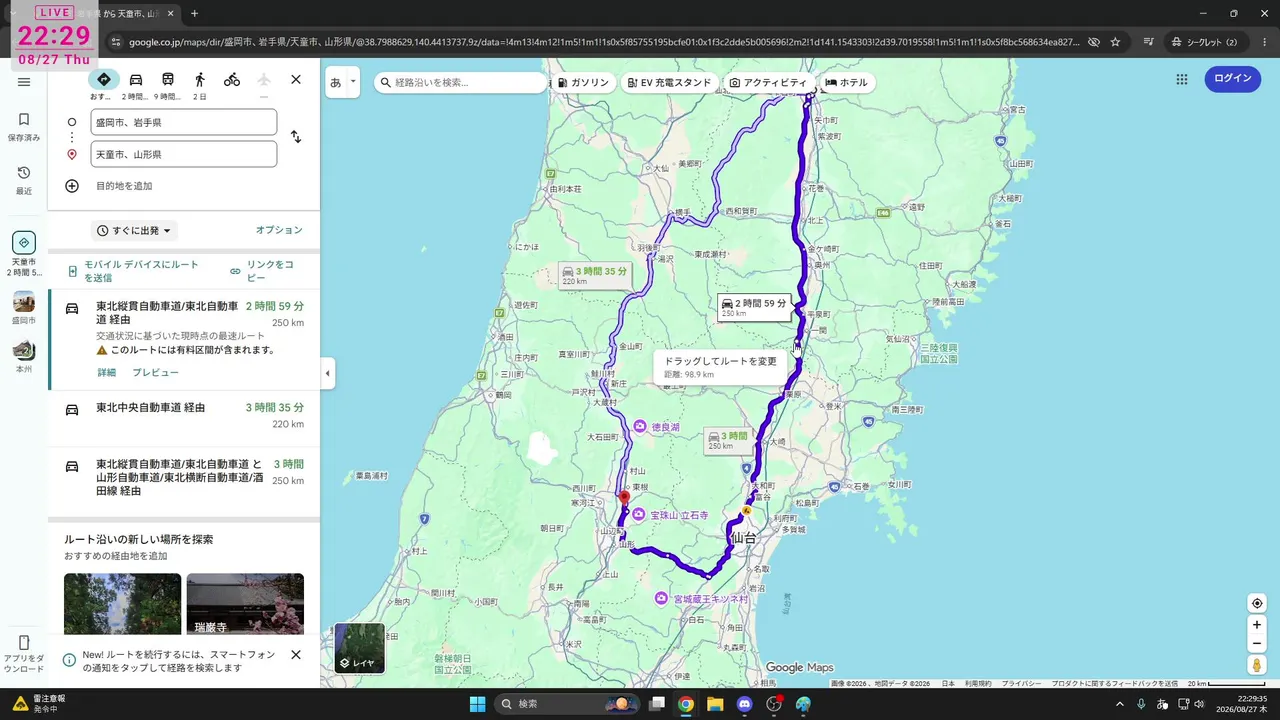Filter map by EV 充電スタンド
This screenshot has height=720, width=1280.
[669, 82]
